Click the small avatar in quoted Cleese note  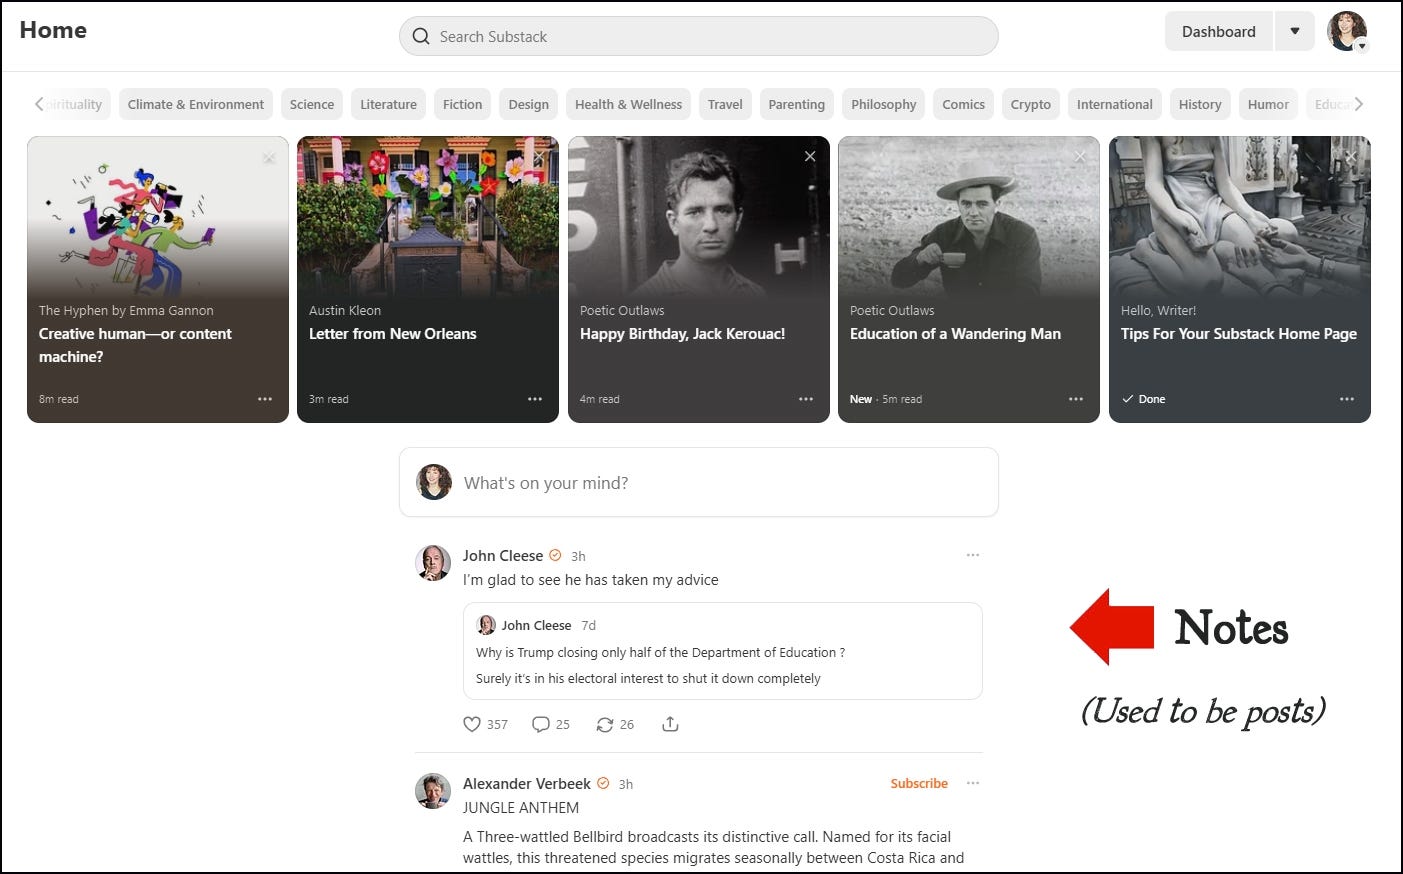click(486, 625)
